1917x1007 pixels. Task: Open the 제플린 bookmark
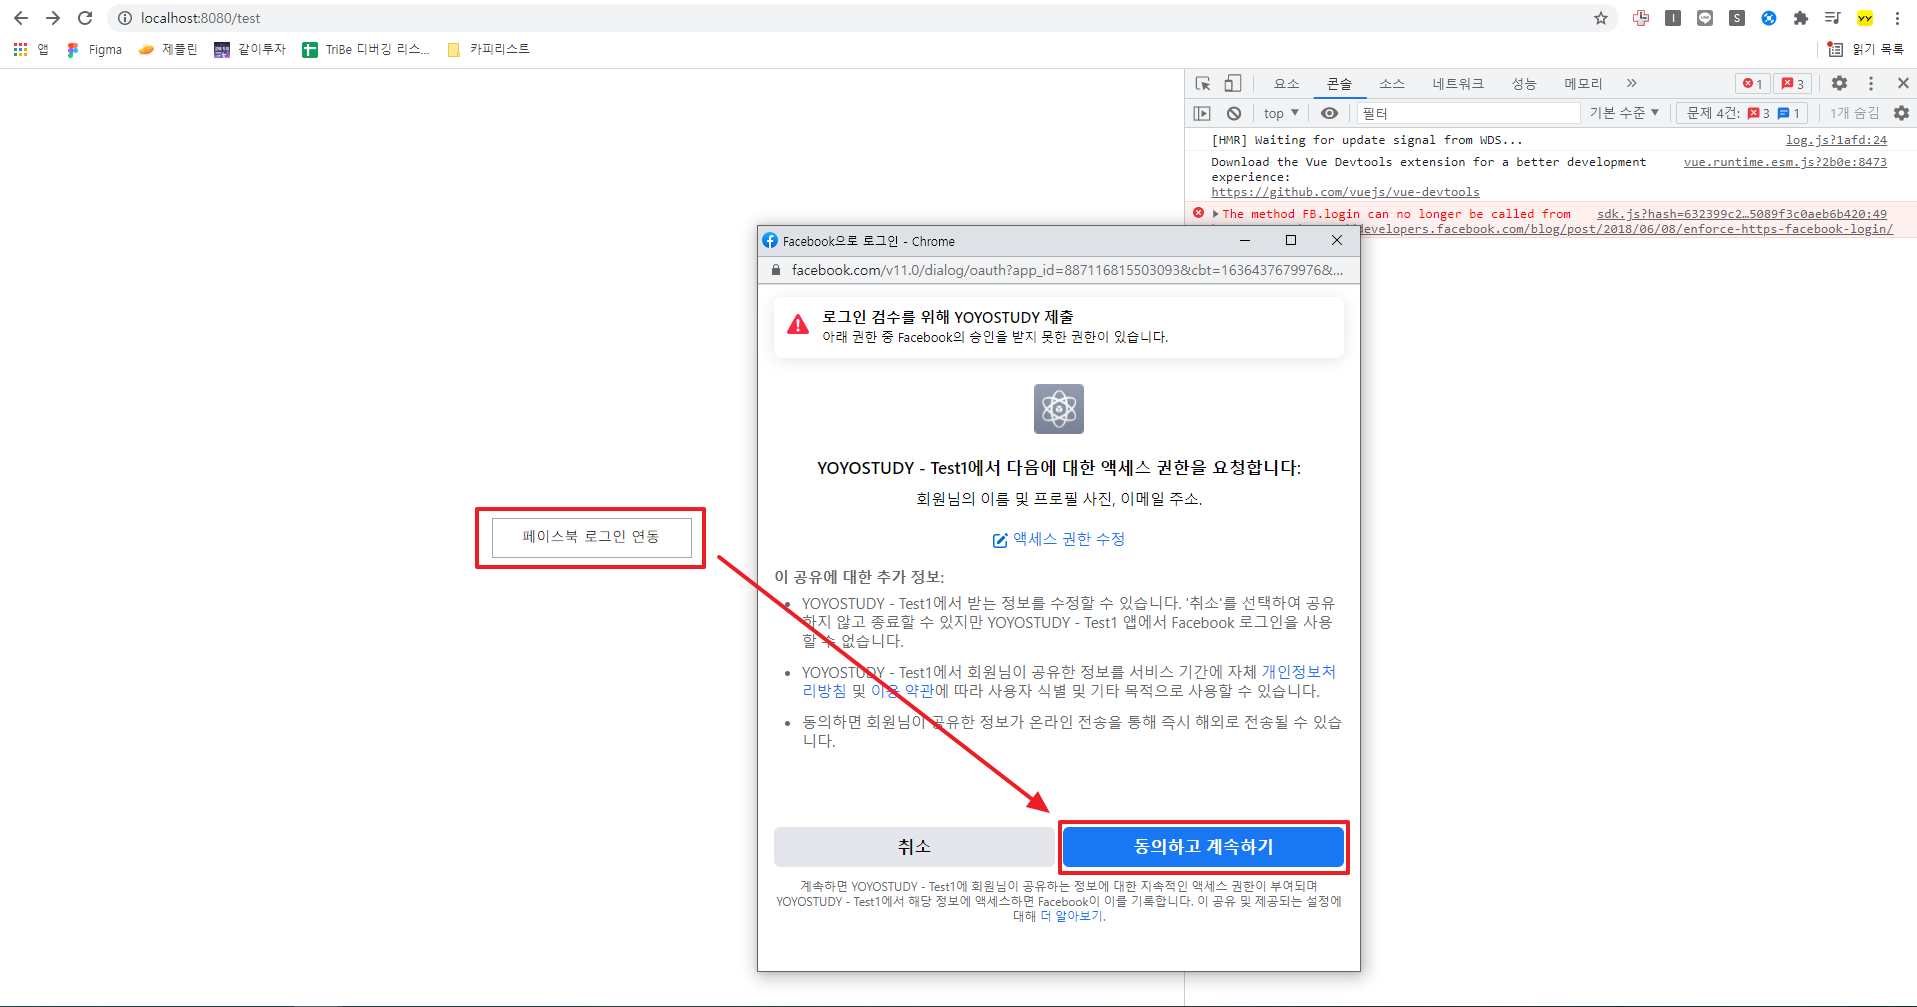click(168, 49)
